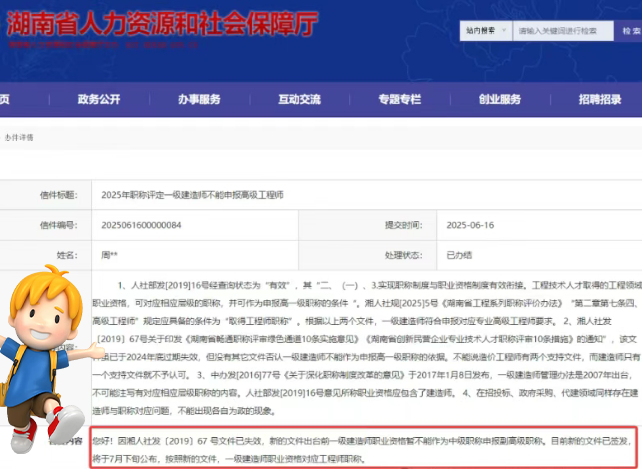Click the keyword search input field
This screenshot has height=469, width=642.
pos(563,31)
